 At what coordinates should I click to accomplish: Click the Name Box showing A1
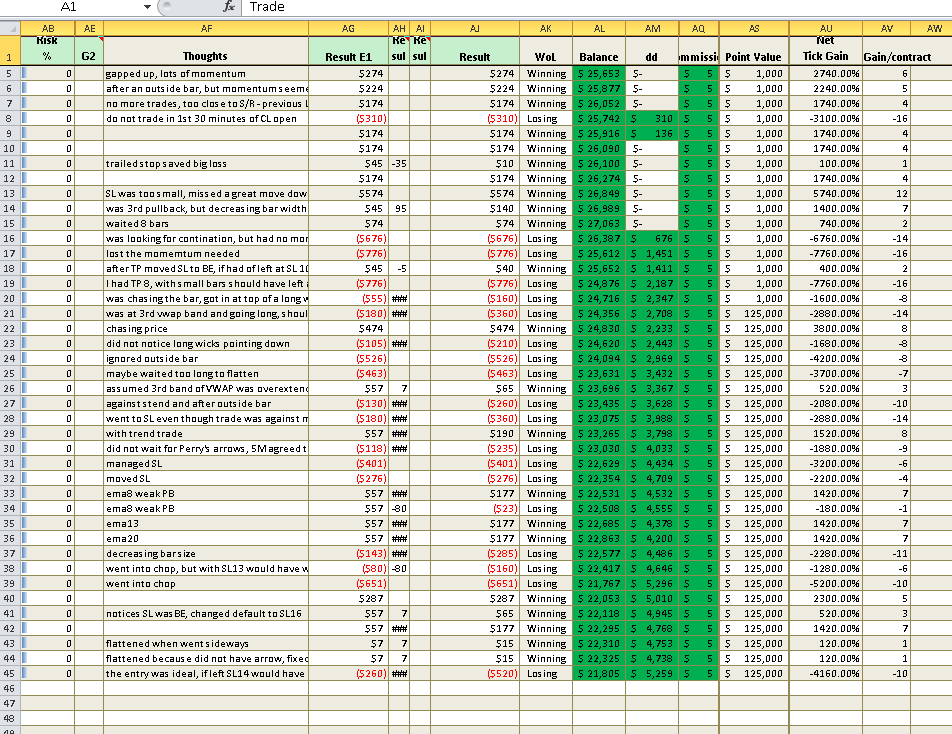coord(69,7)
